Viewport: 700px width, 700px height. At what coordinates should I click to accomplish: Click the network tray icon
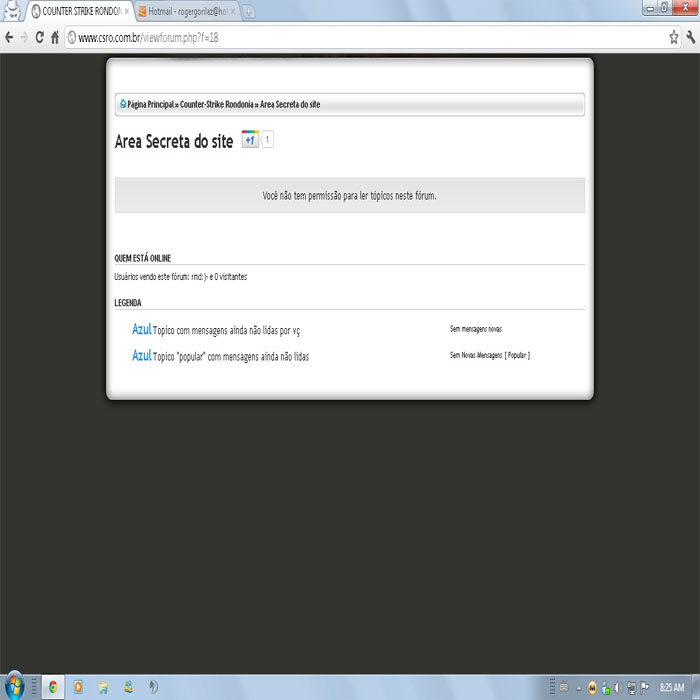[631, 688]
